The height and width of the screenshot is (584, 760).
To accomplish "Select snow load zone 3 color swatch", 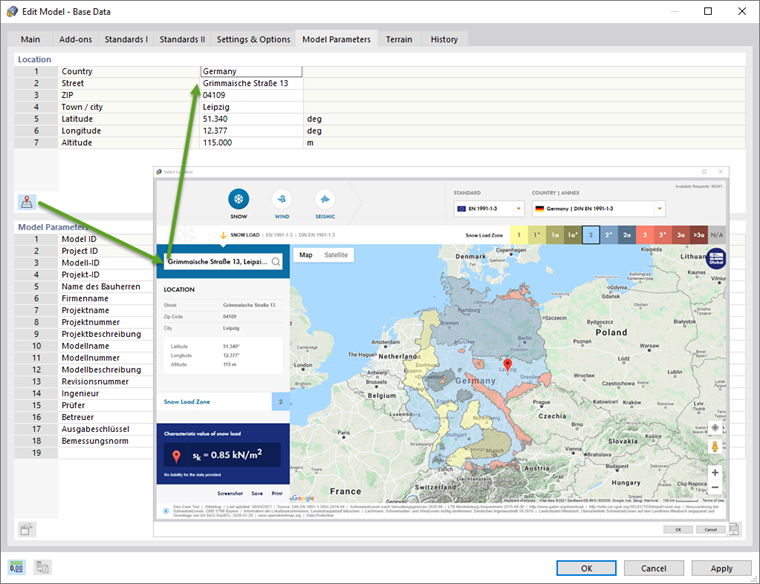I will click(645, 235).
